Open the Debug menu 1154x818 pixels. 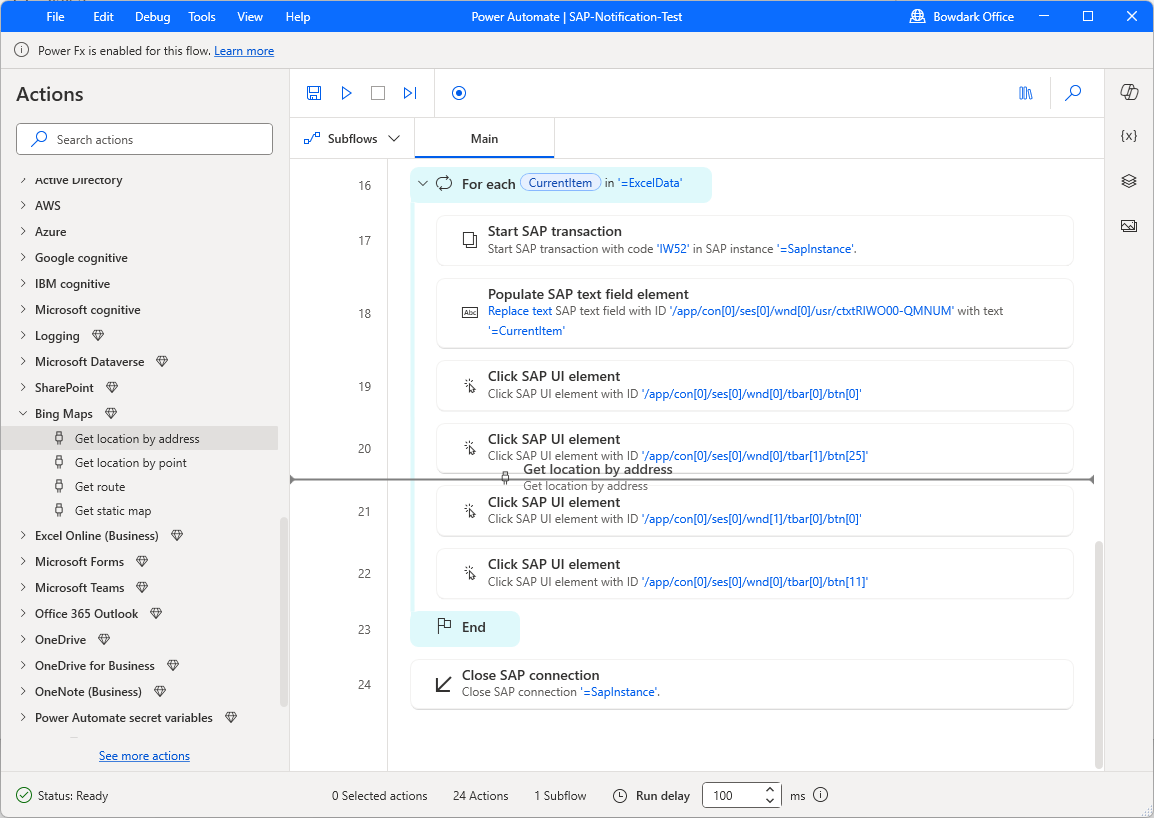(152, 16)
